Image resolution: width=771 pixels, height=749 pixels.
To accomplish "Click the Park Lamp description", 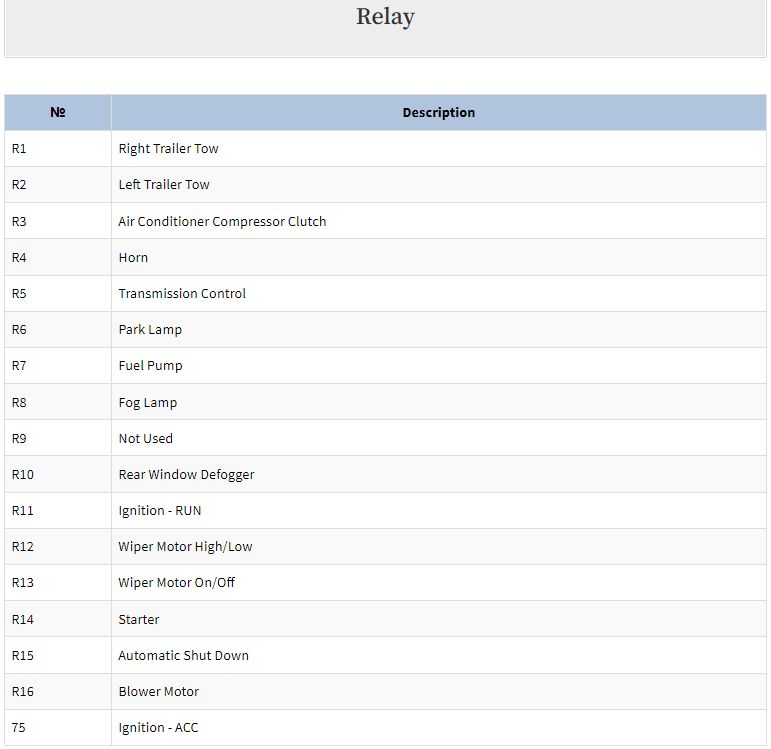I will pos(150,330).
